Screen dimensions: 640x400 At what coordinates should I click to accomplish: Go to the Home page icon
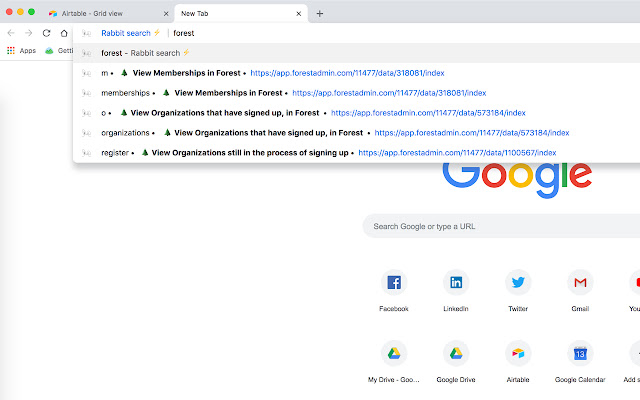(64, 33)
